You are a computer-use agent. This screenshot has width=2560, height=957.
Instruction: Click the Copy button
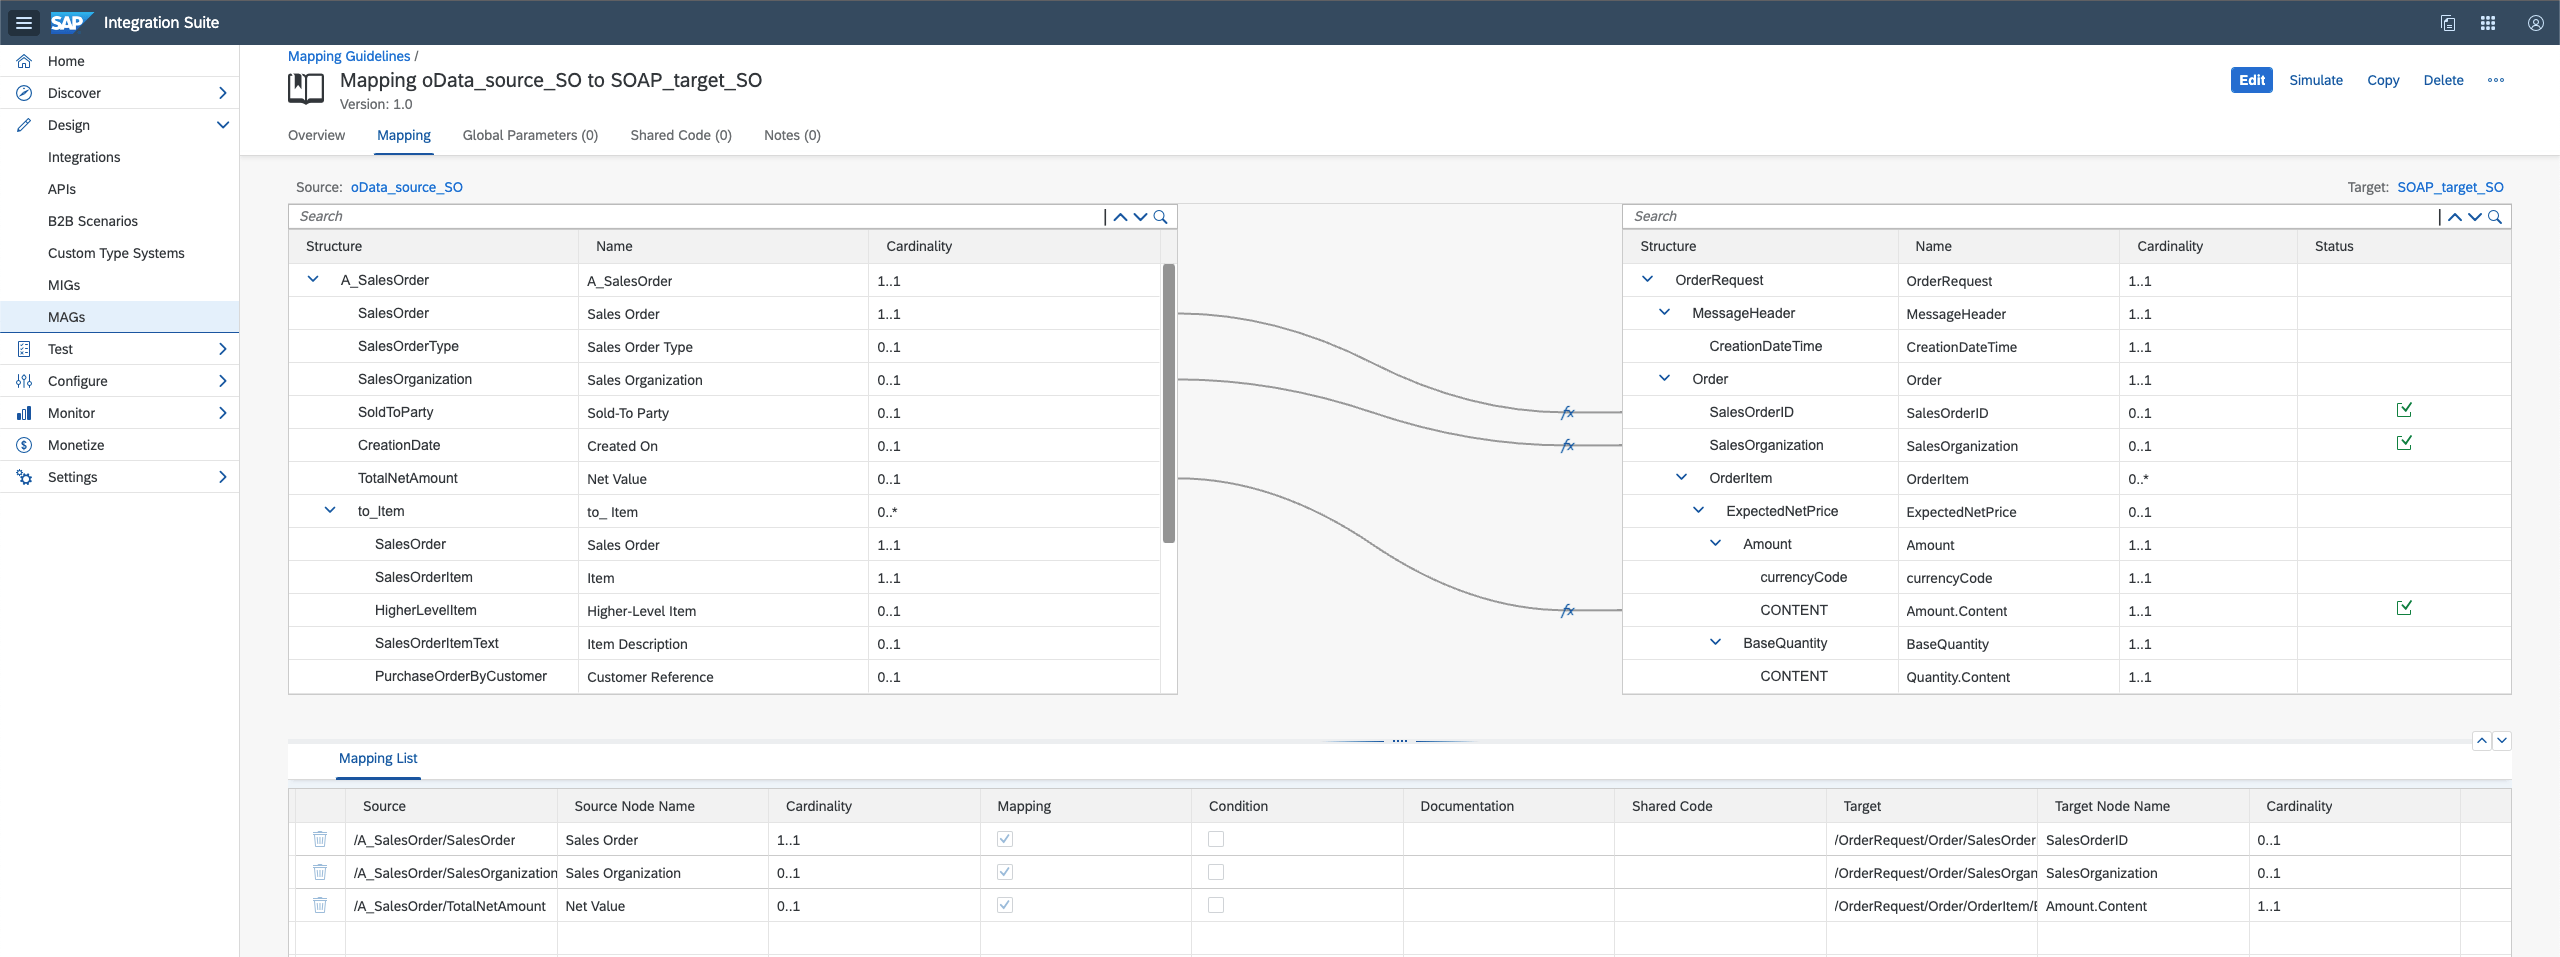pyautogui.click(x=2383, y=80)
